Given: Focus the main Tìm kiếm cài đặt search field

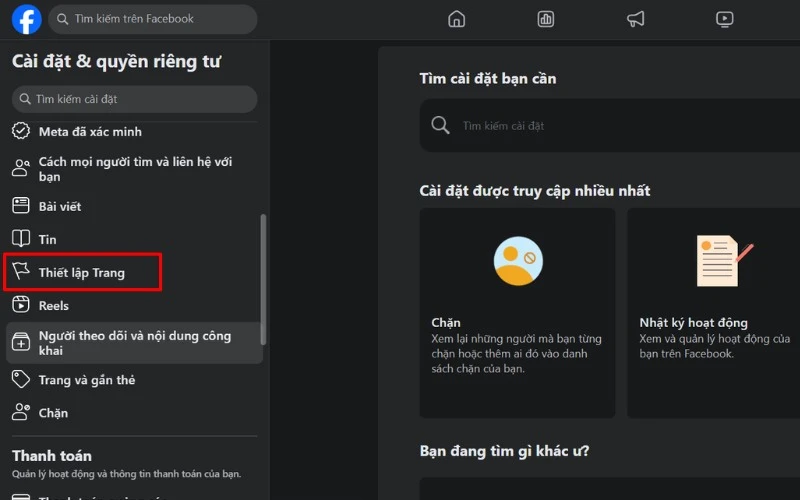Looking at the screenshot, I should (x=610, y=125).
